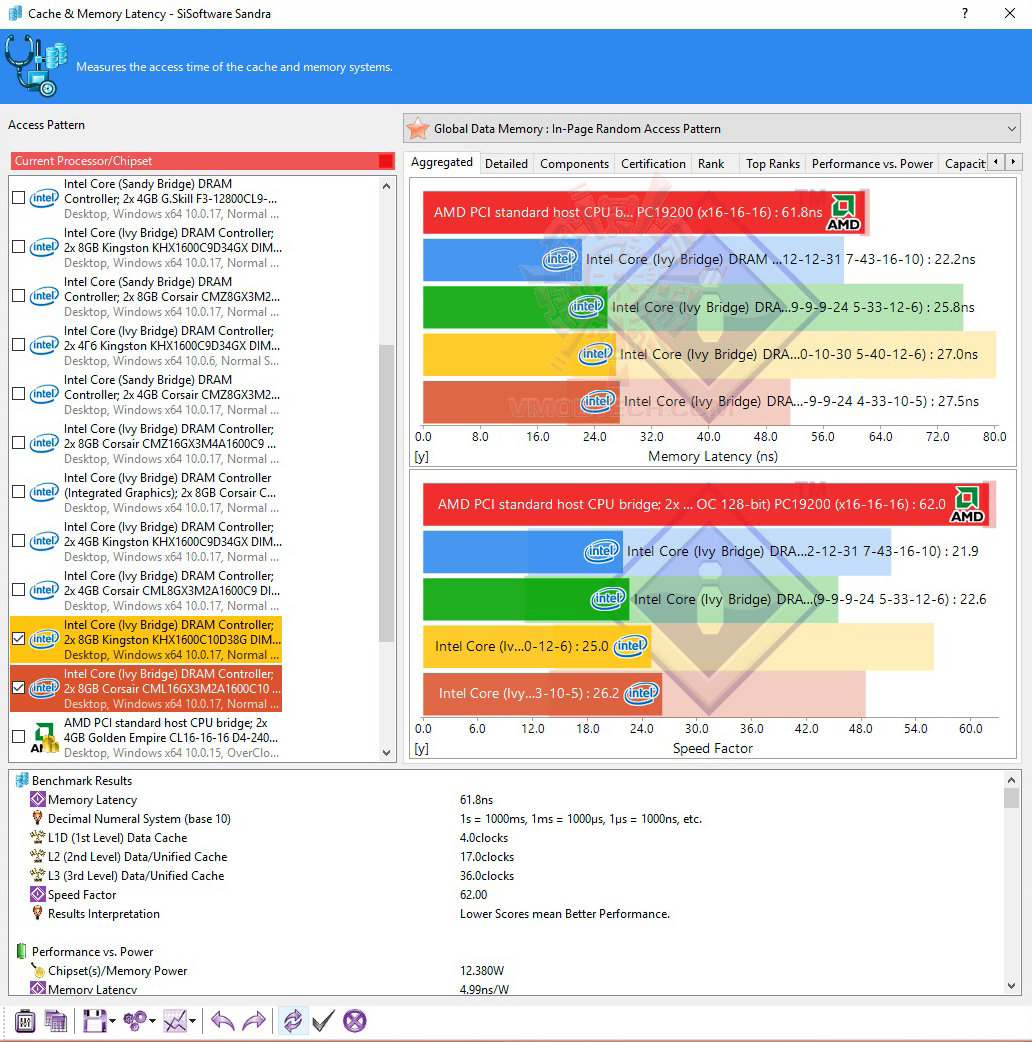Click the red square next to Current Processor/Chipset

click(x=385, y=161)
